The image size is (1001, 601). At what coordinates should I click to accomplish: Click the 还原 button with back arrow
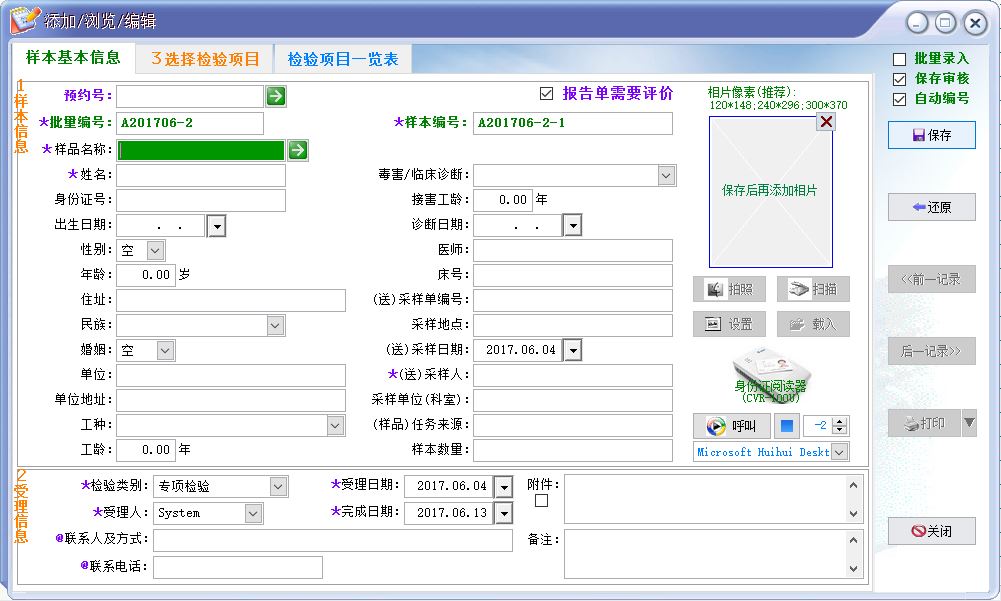[931, 207]
